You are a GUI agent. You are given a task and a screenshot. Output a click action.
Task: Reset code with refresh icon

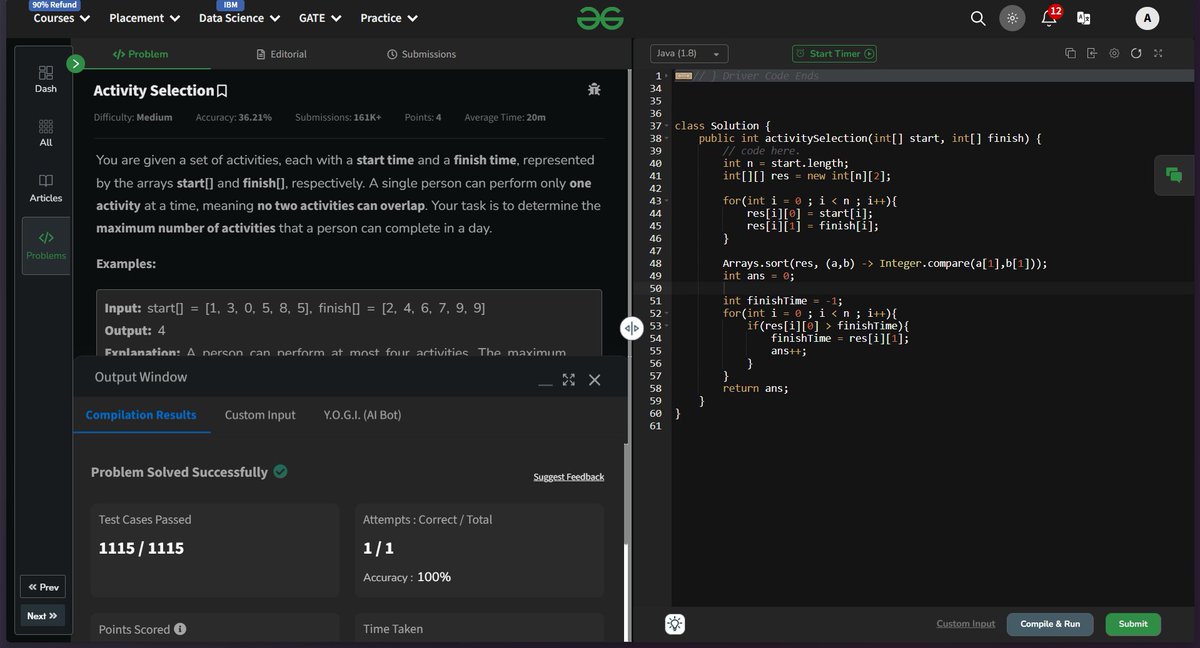[x=1136, y=53]
